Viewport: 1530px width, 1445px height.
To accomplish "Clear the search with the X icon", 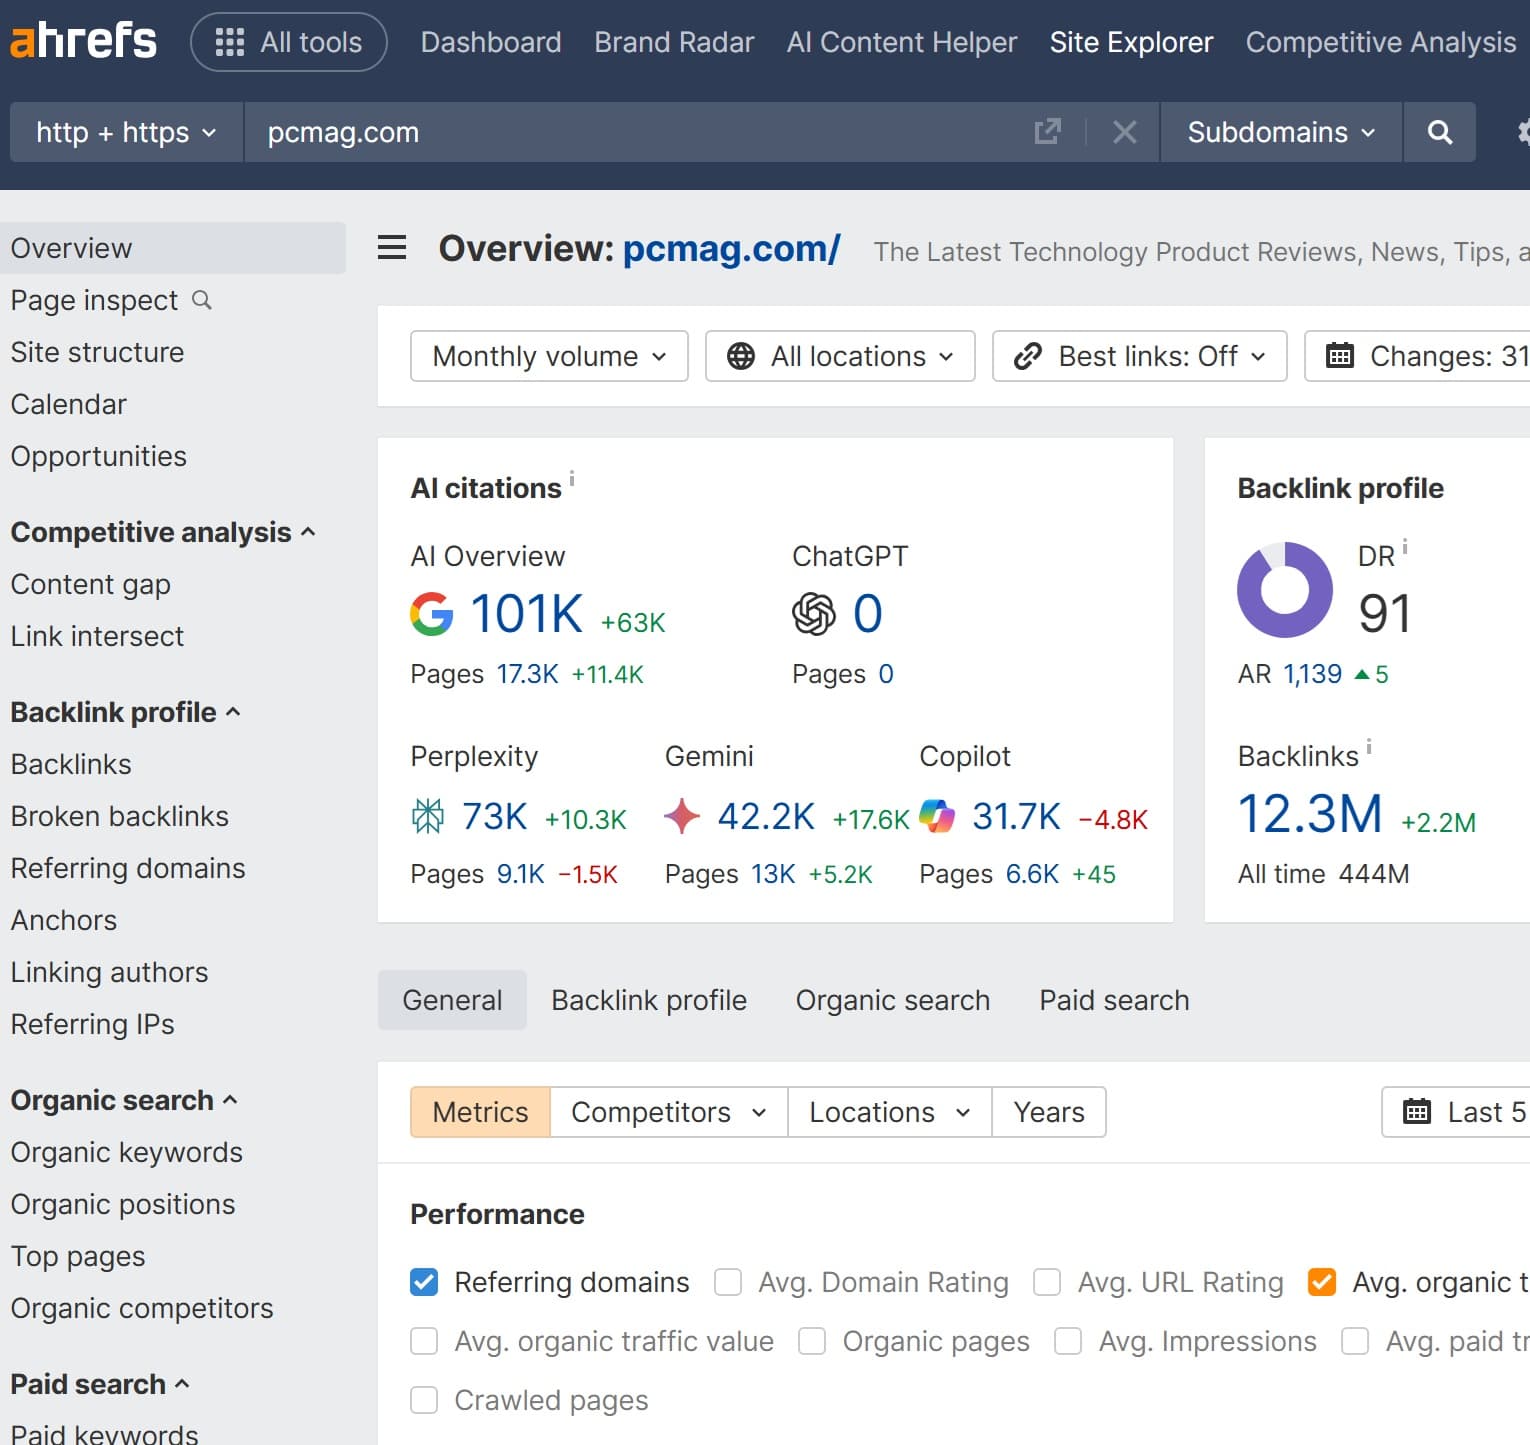I will (1124, 132).
